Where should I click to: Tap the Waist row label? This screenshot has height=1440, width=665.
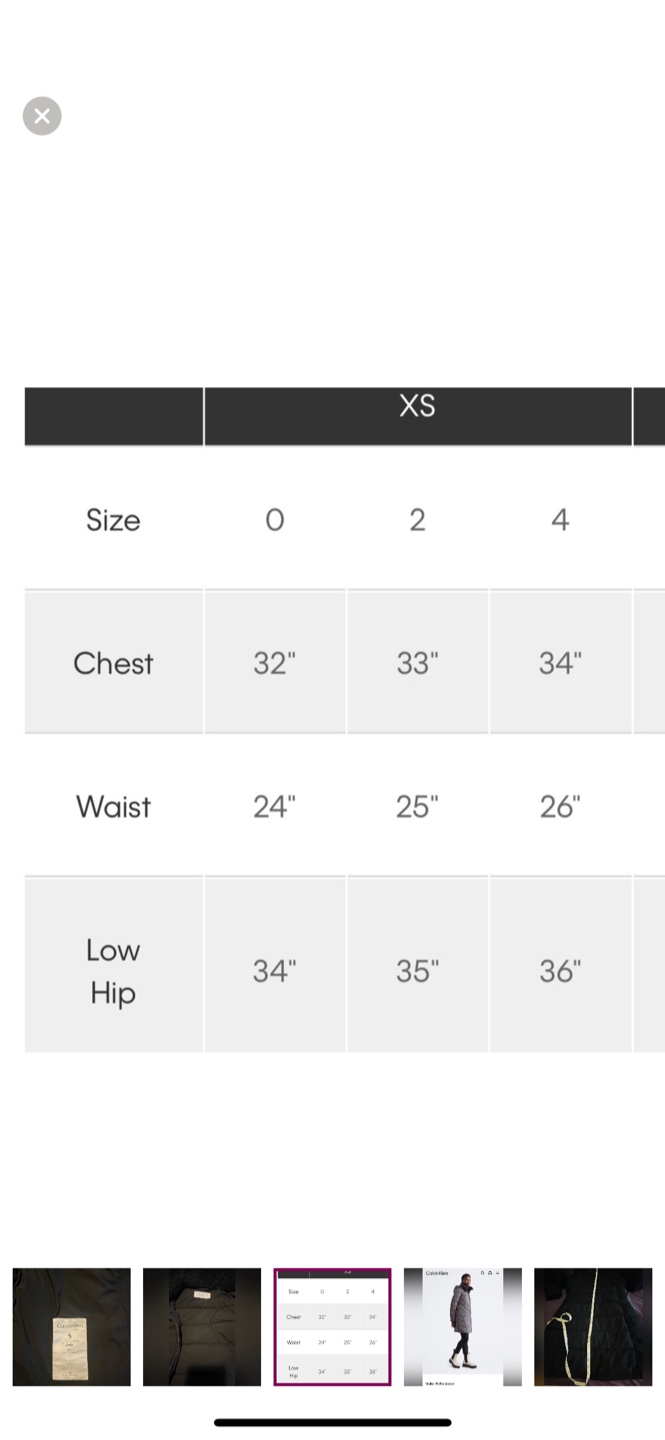pyautogui.click(x=113, y=806)
